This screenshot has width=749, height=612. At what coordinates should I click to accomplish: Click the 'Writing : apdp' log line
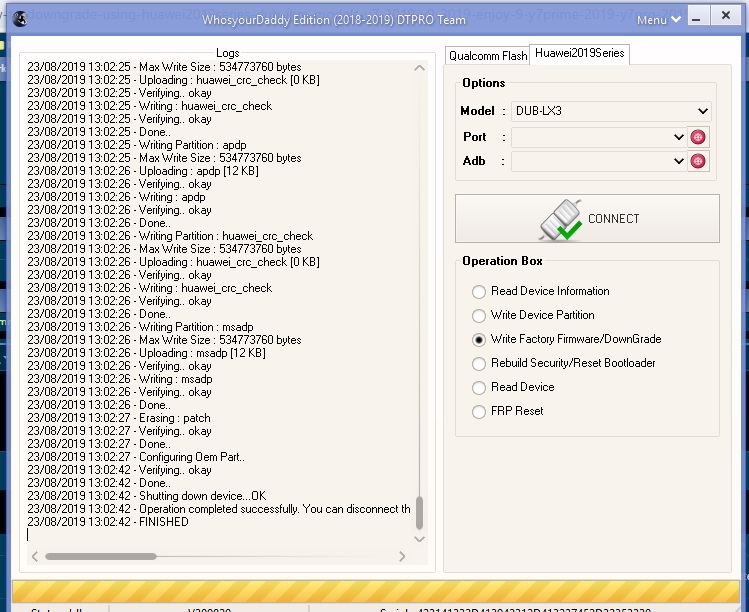(117, 197)
